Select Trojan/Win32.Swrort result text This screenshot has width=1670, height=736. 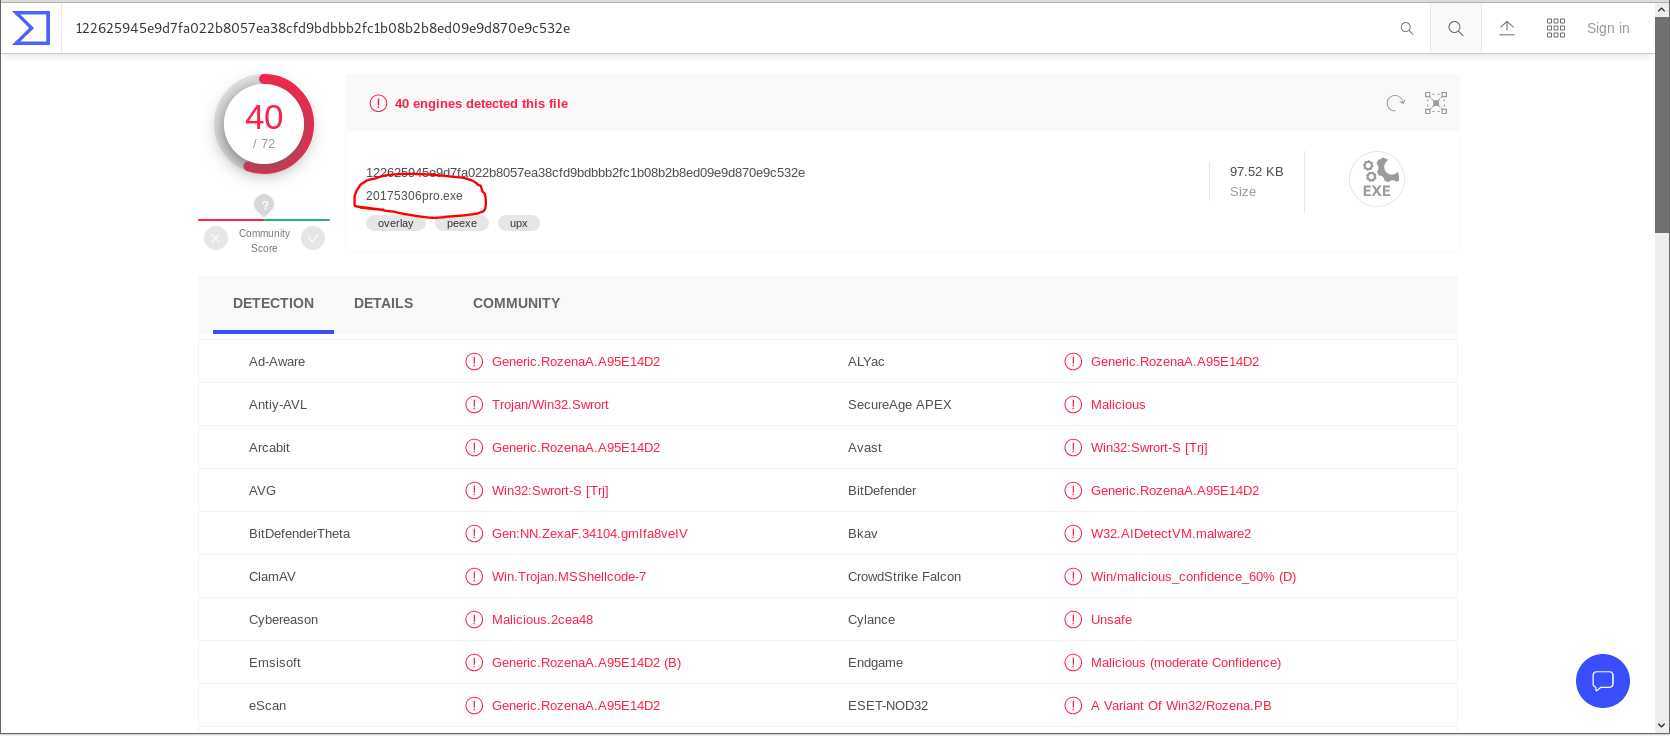550,405
